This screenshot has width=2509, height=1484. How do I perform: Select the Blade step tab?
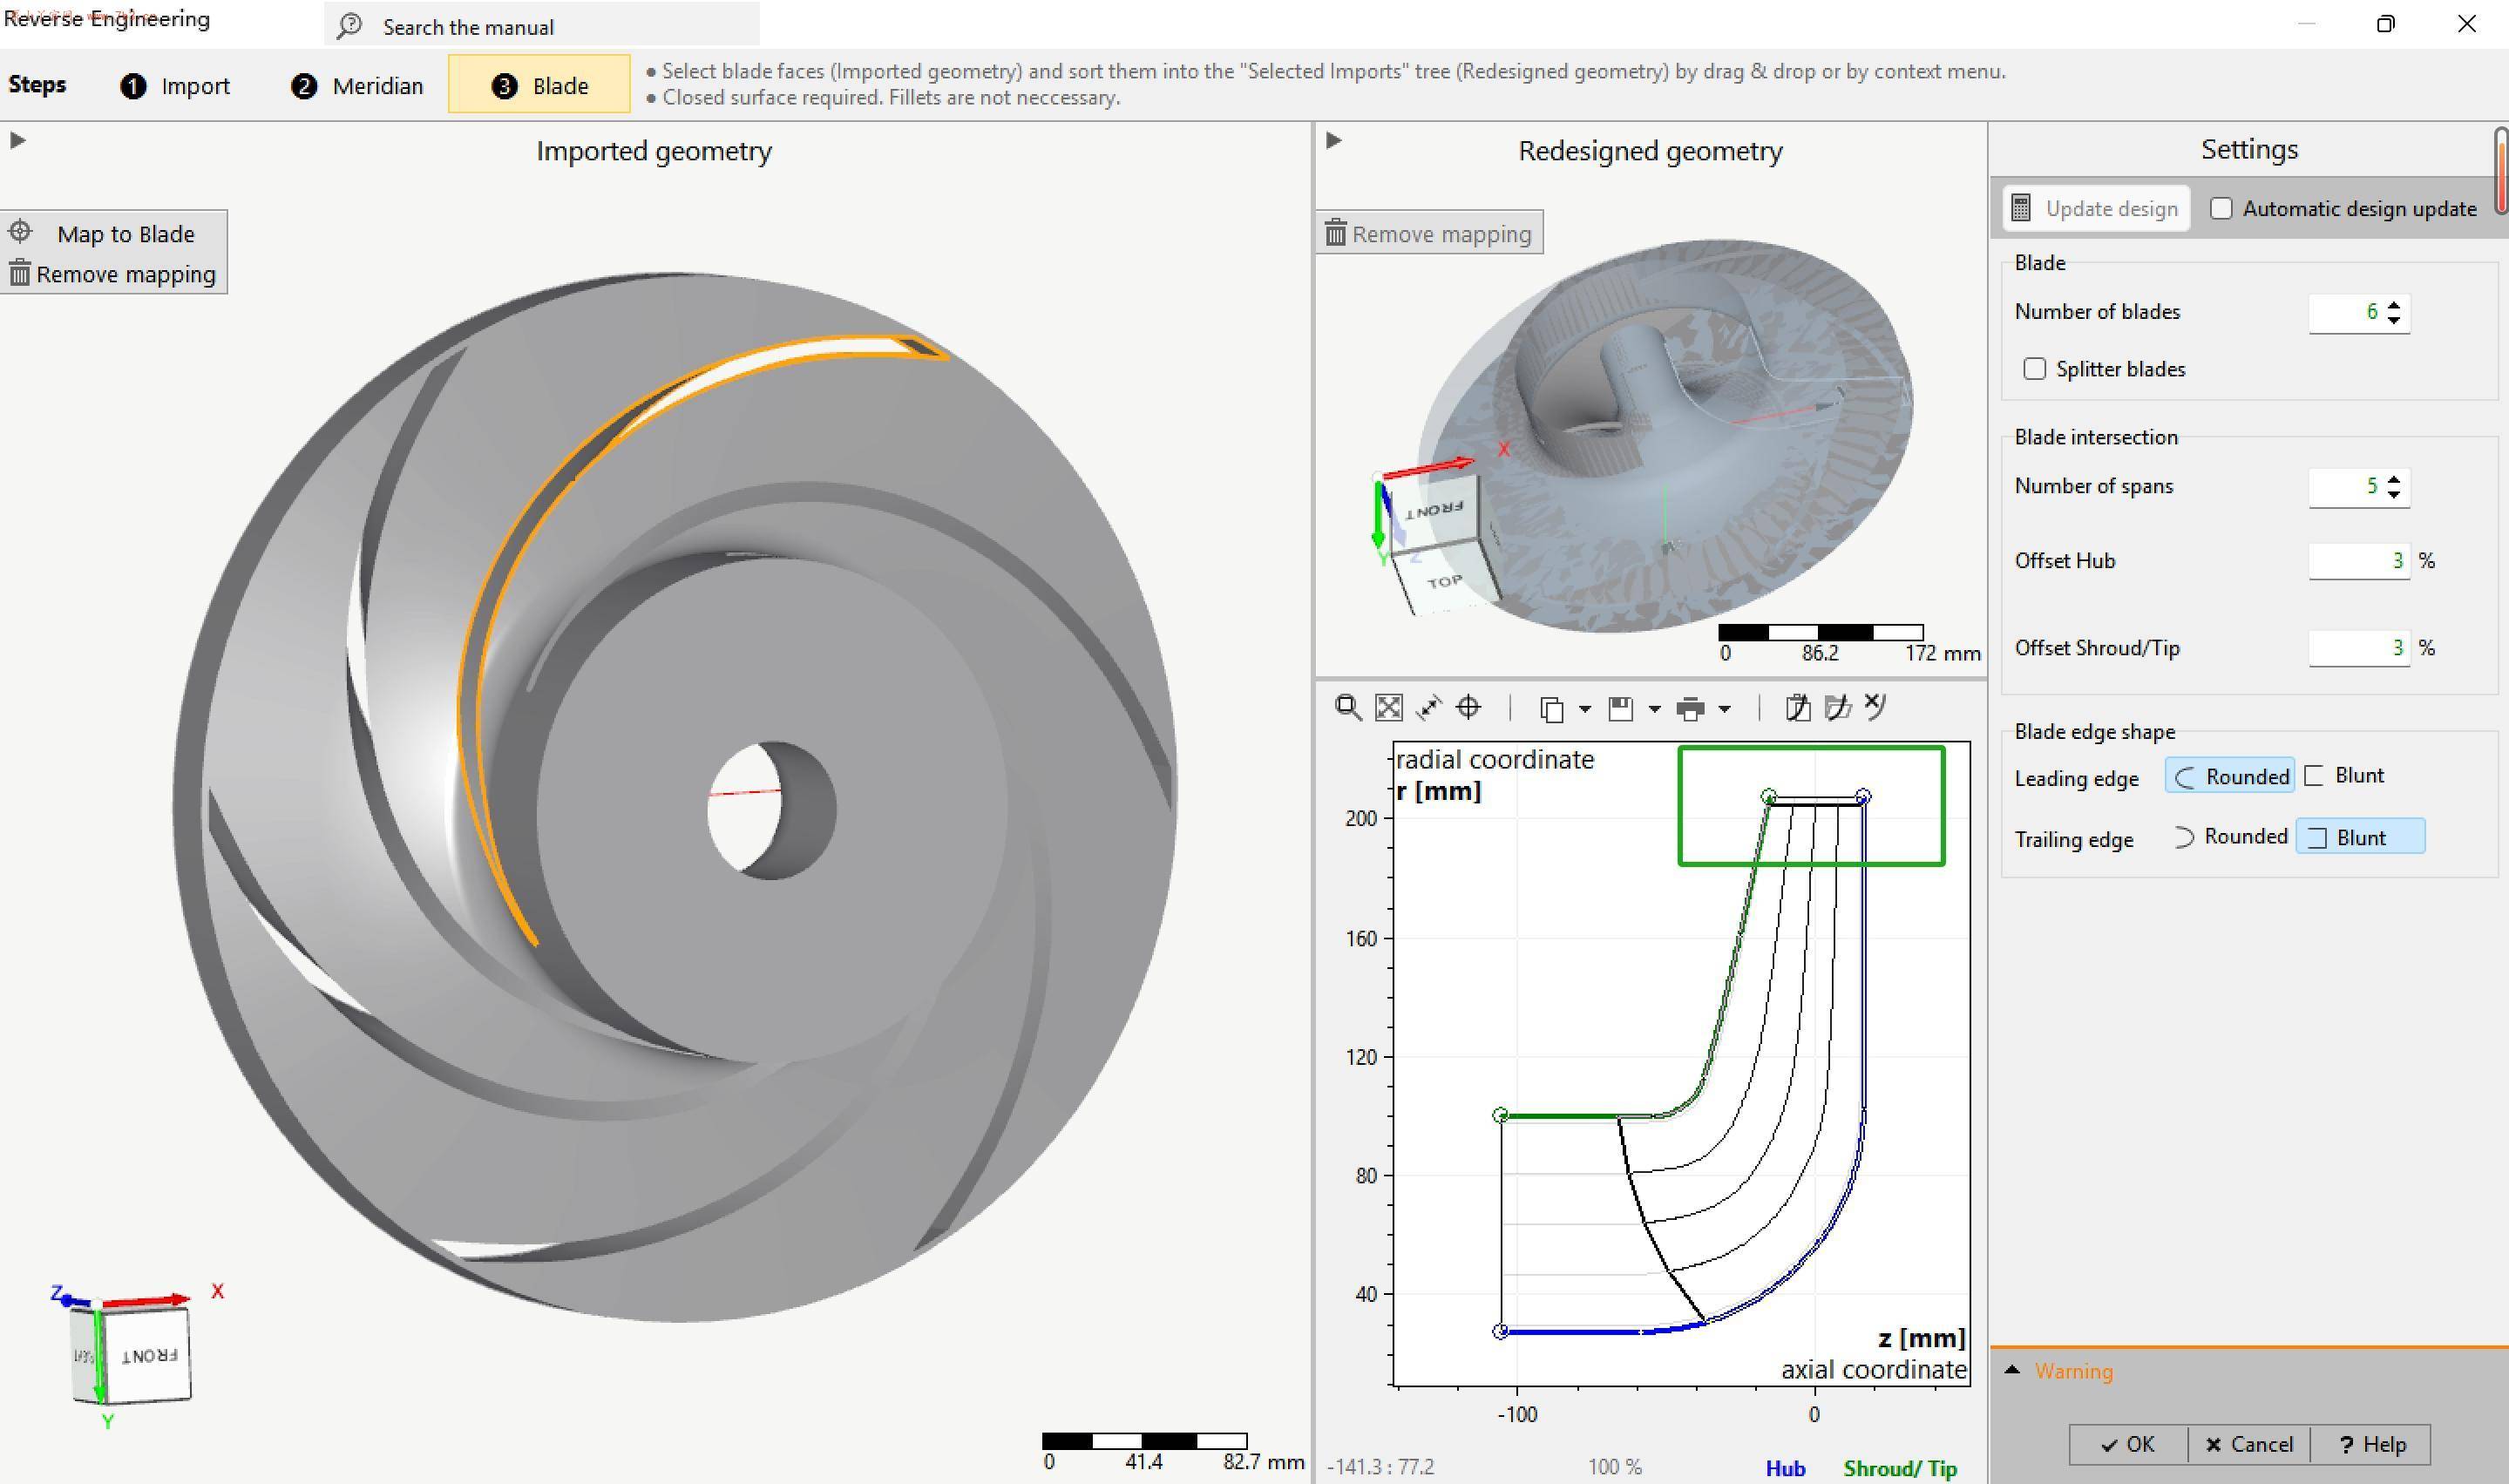pos(539,84)
